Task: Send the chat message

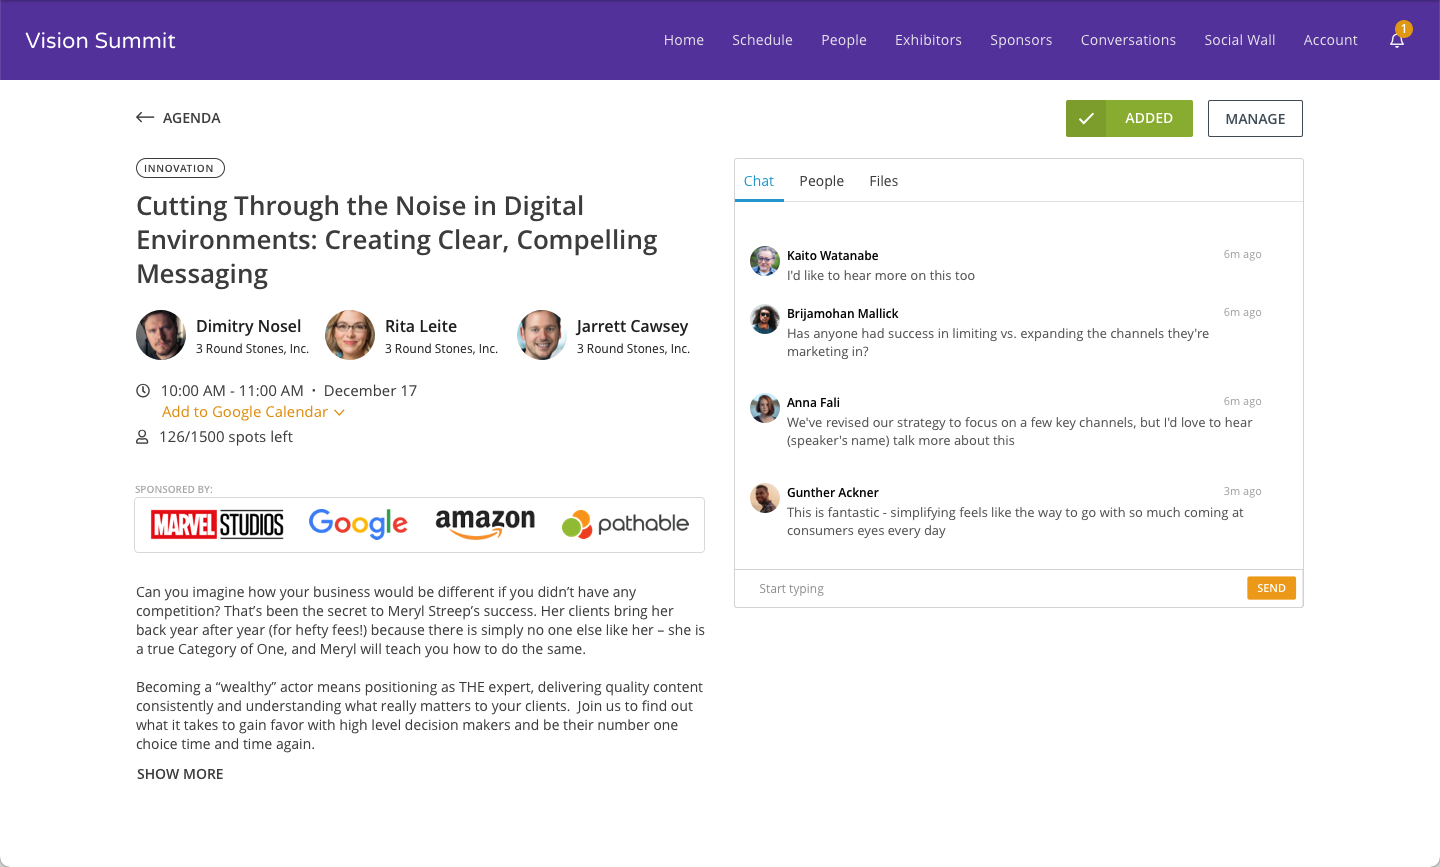Action: pos(1271,588)
